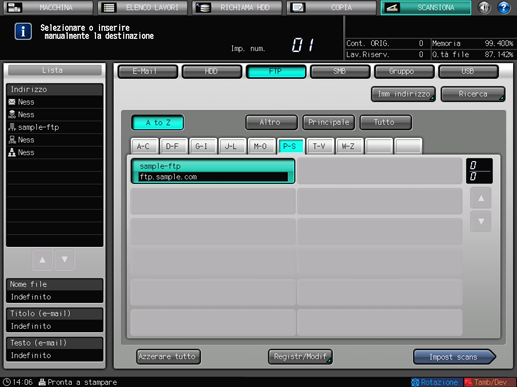Switch to RICHIAMA HDD tab
This screenshot has width=517, height=387.
pyautogui.click(x=237, y=7)
